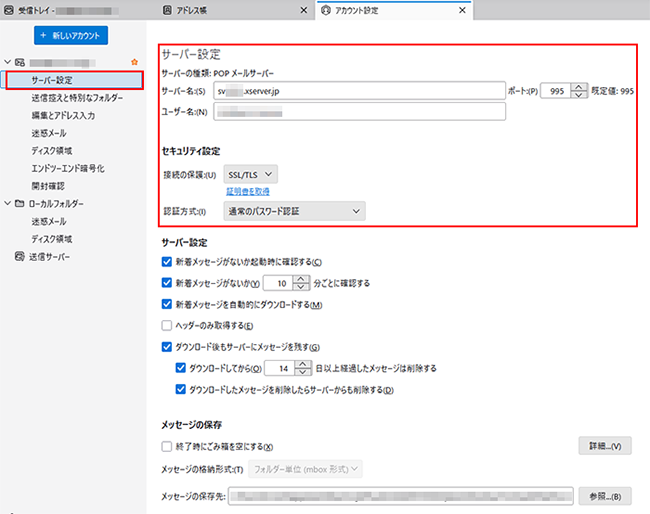Image resolution: width=650 pixels, height=514 pixels.
Task: Collapse the mail account tree node
Action: point(7,62)
